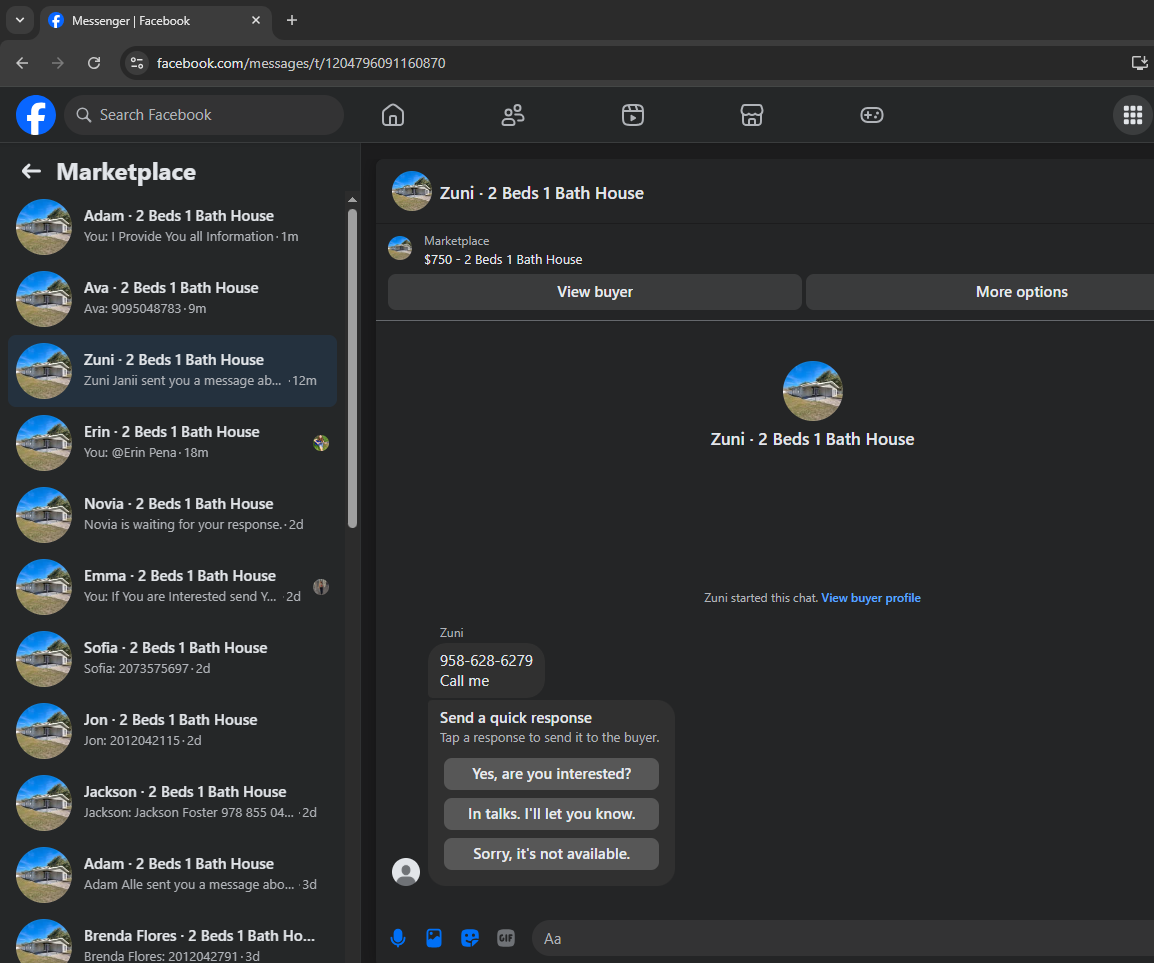Open the Emma conversation
1154x963 pixels.
[172, 587]
